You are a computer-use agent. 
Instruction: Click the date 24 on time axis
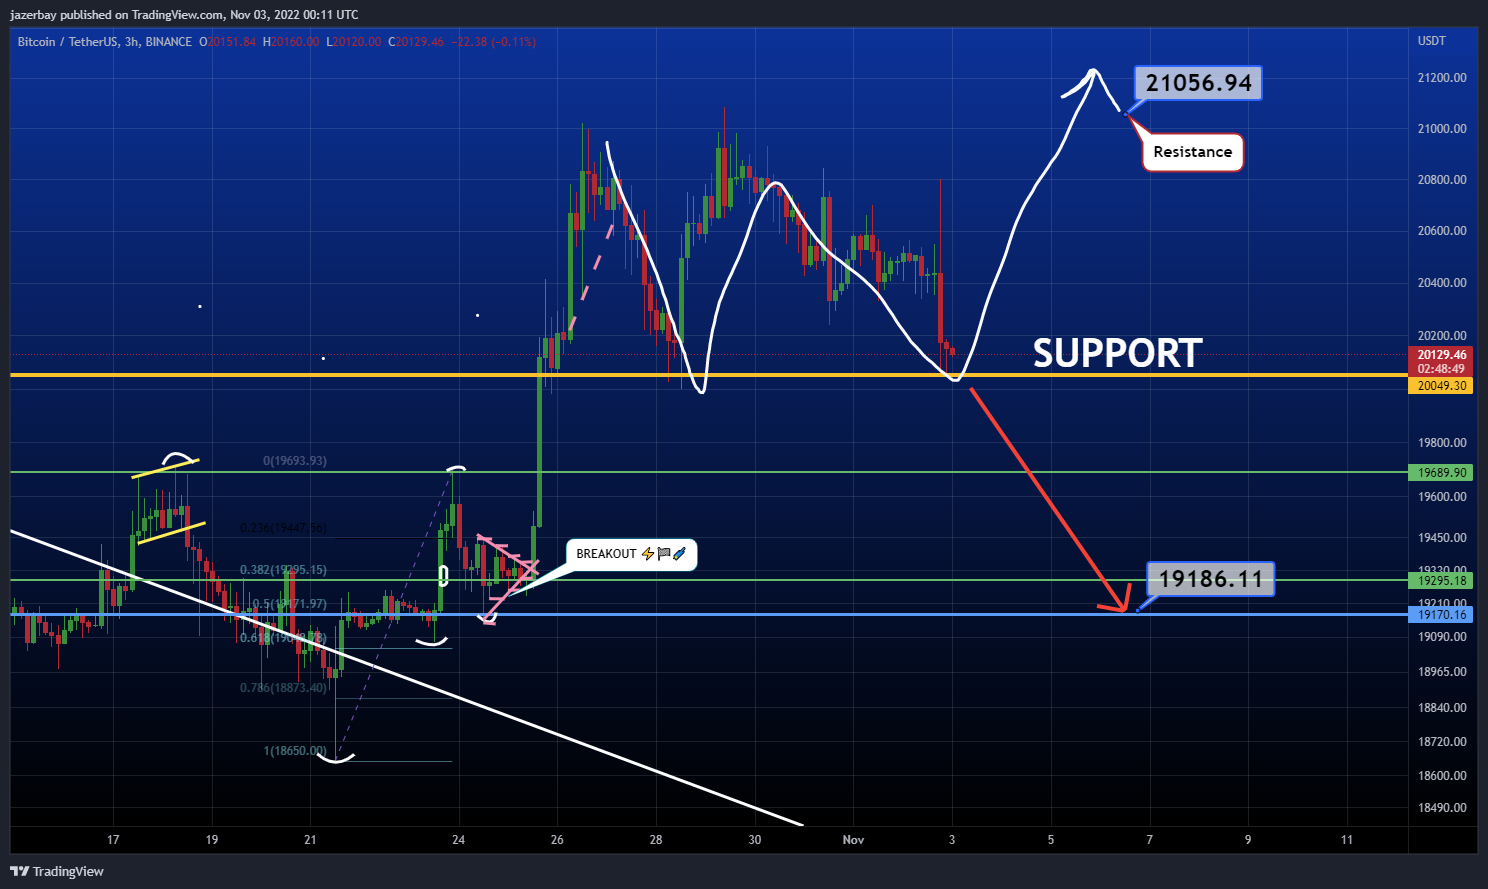[x=458, y=840]
